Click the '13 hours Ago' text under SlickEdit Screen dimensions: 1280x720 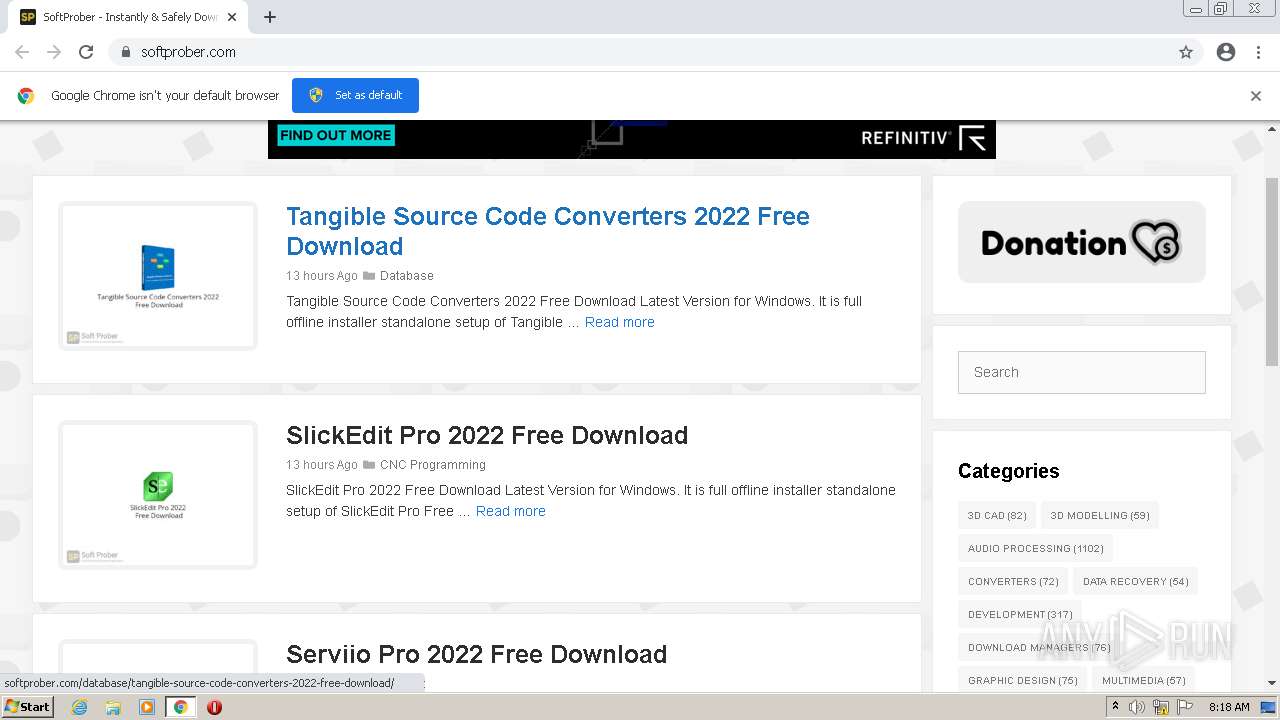point(322,464)
